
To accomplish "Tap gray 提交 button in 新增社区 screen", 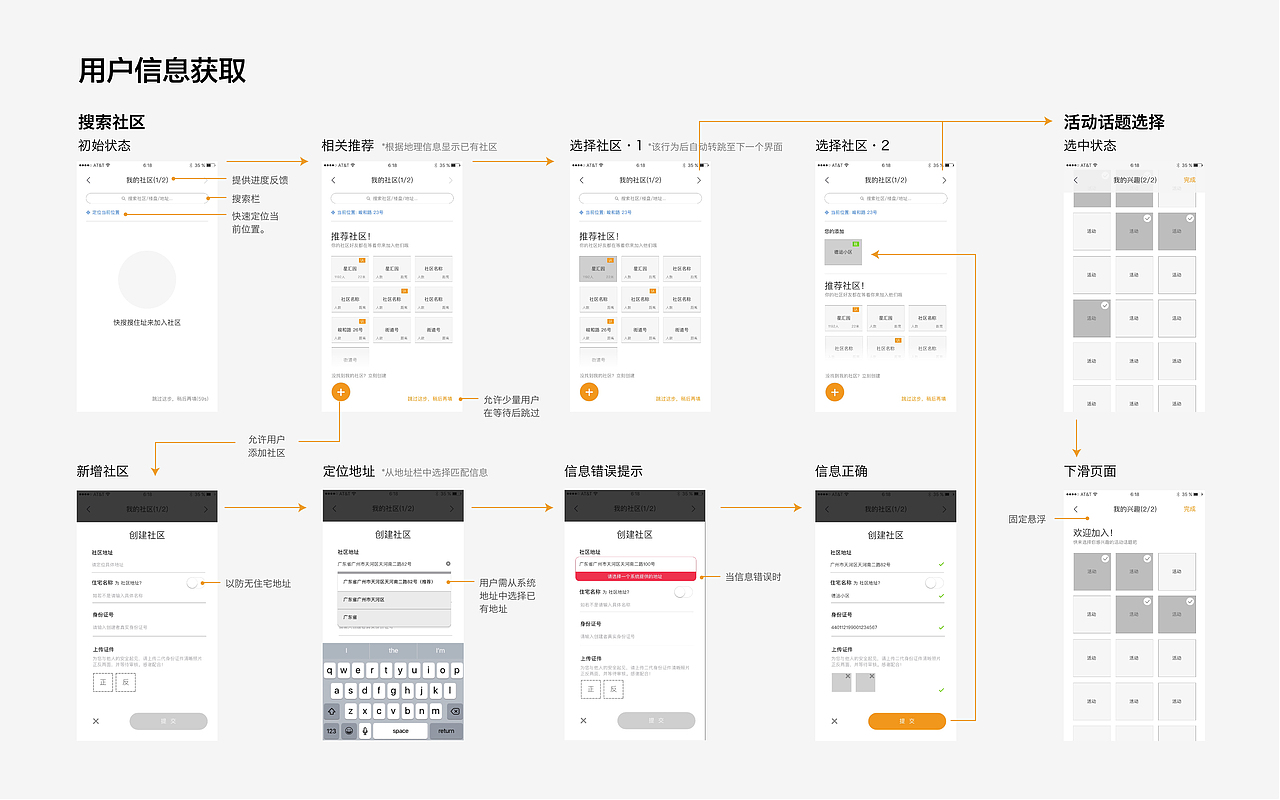I will [168, 721].
